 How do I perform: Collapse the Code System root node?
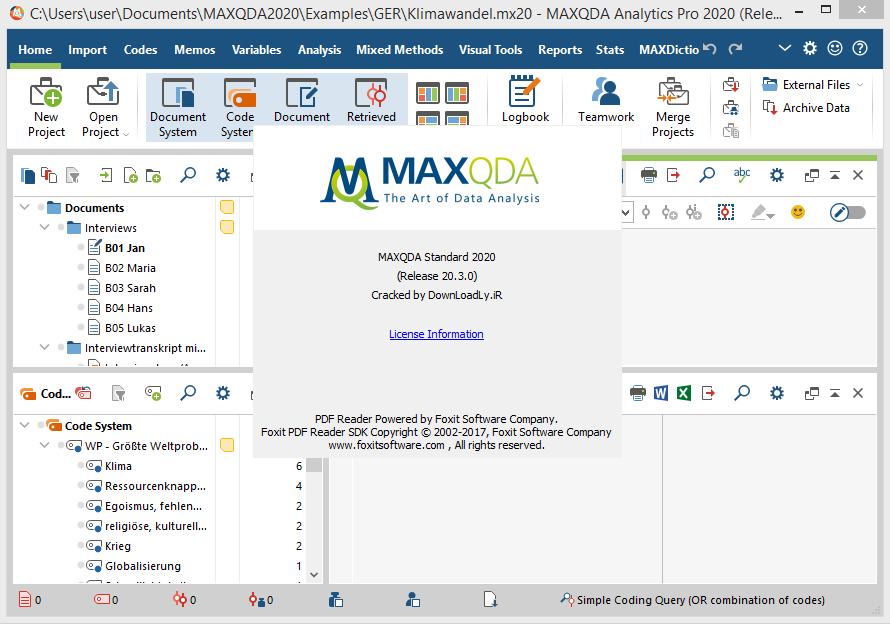[24, 425]
